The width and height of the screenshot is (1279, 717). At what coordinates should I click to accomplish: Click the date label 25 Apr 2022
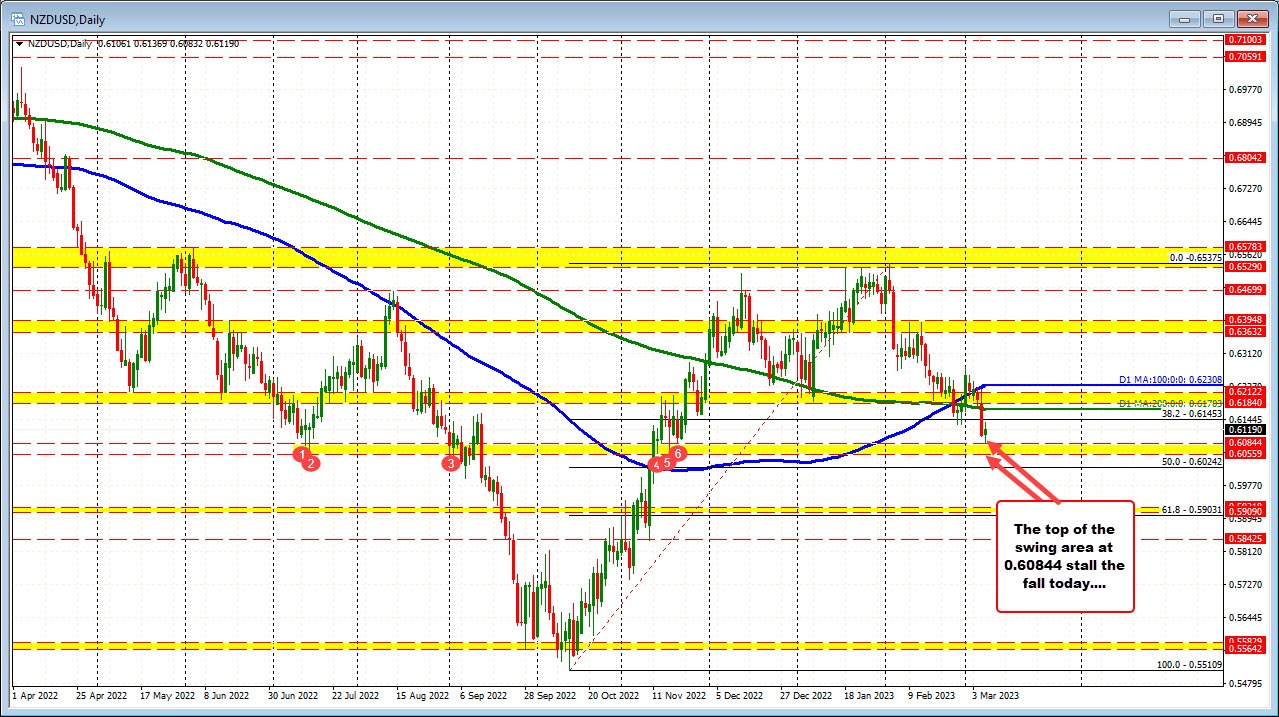pos(102,695)
